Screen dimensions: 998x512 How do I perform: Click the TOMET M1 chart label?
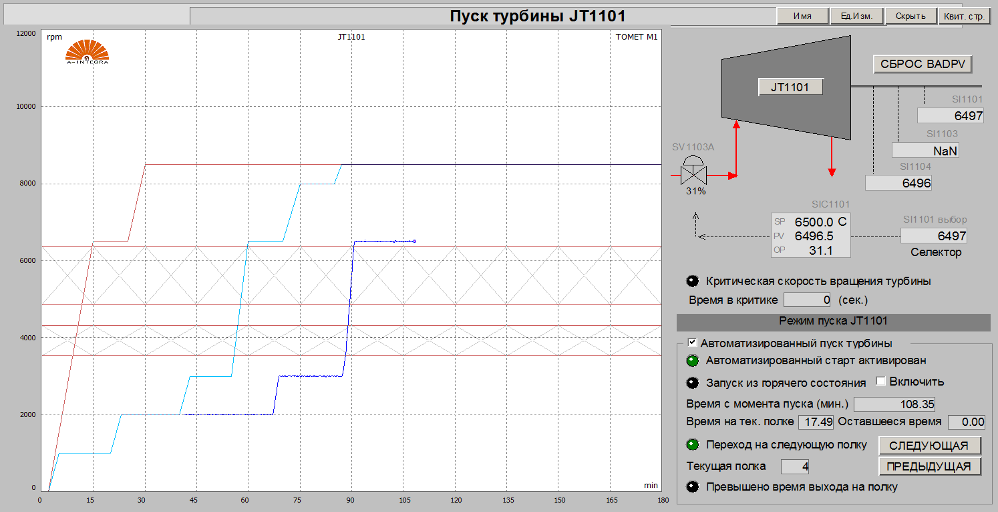coord(636,37)
